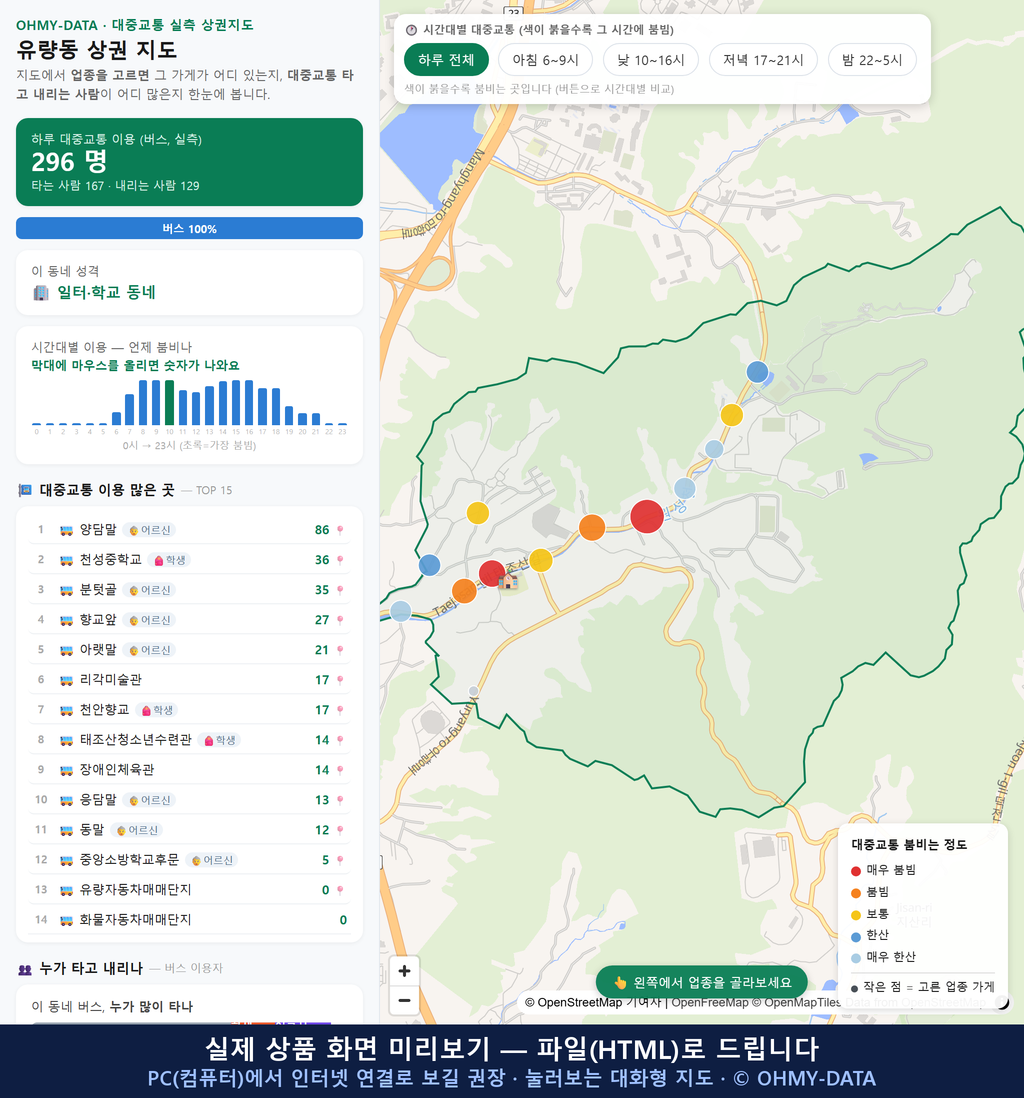Click the 대중교통 이용 많은 곳 heading

(x=106, y=490)
